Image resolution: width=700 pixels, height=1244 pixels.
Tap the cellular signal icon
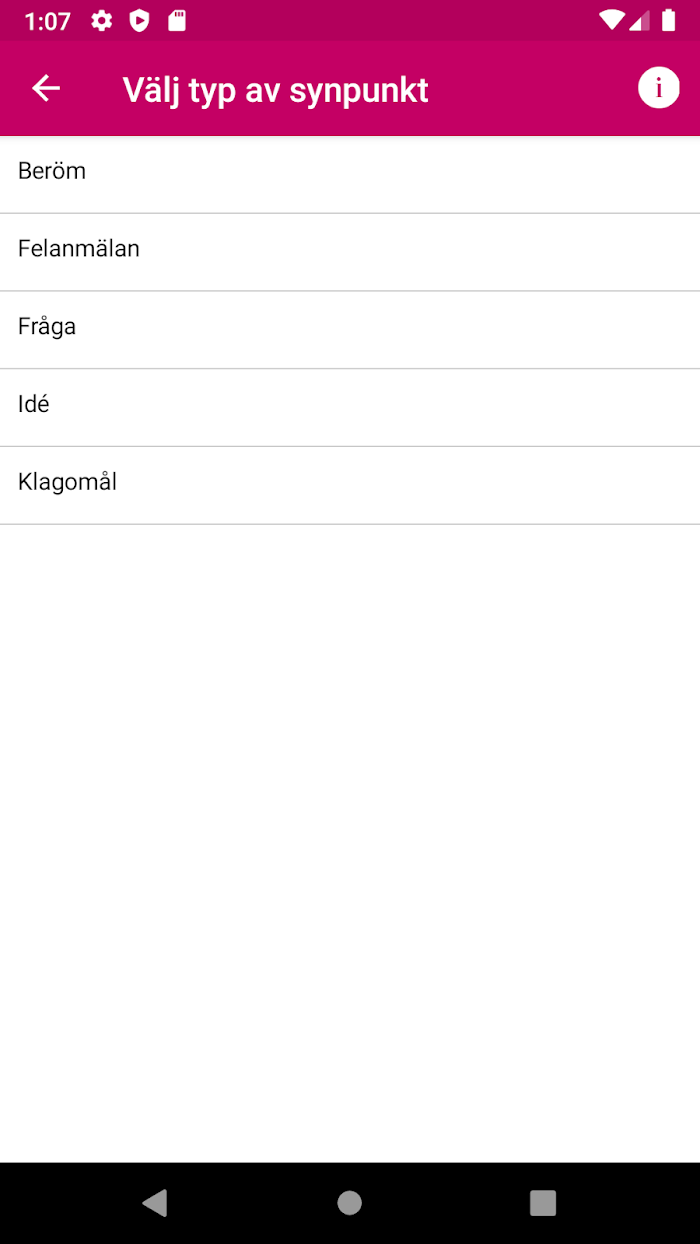pyautogui.click(x=639, y=21)
